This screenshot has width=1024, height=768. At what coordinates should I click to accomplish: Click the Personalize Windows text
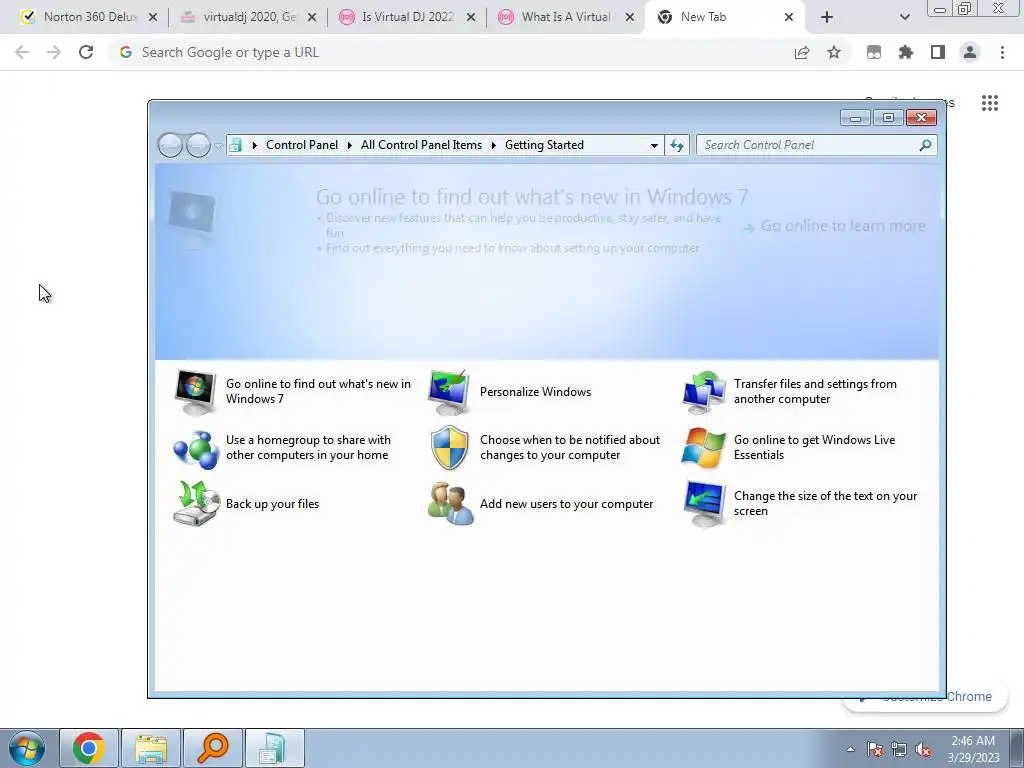[536, 392]
